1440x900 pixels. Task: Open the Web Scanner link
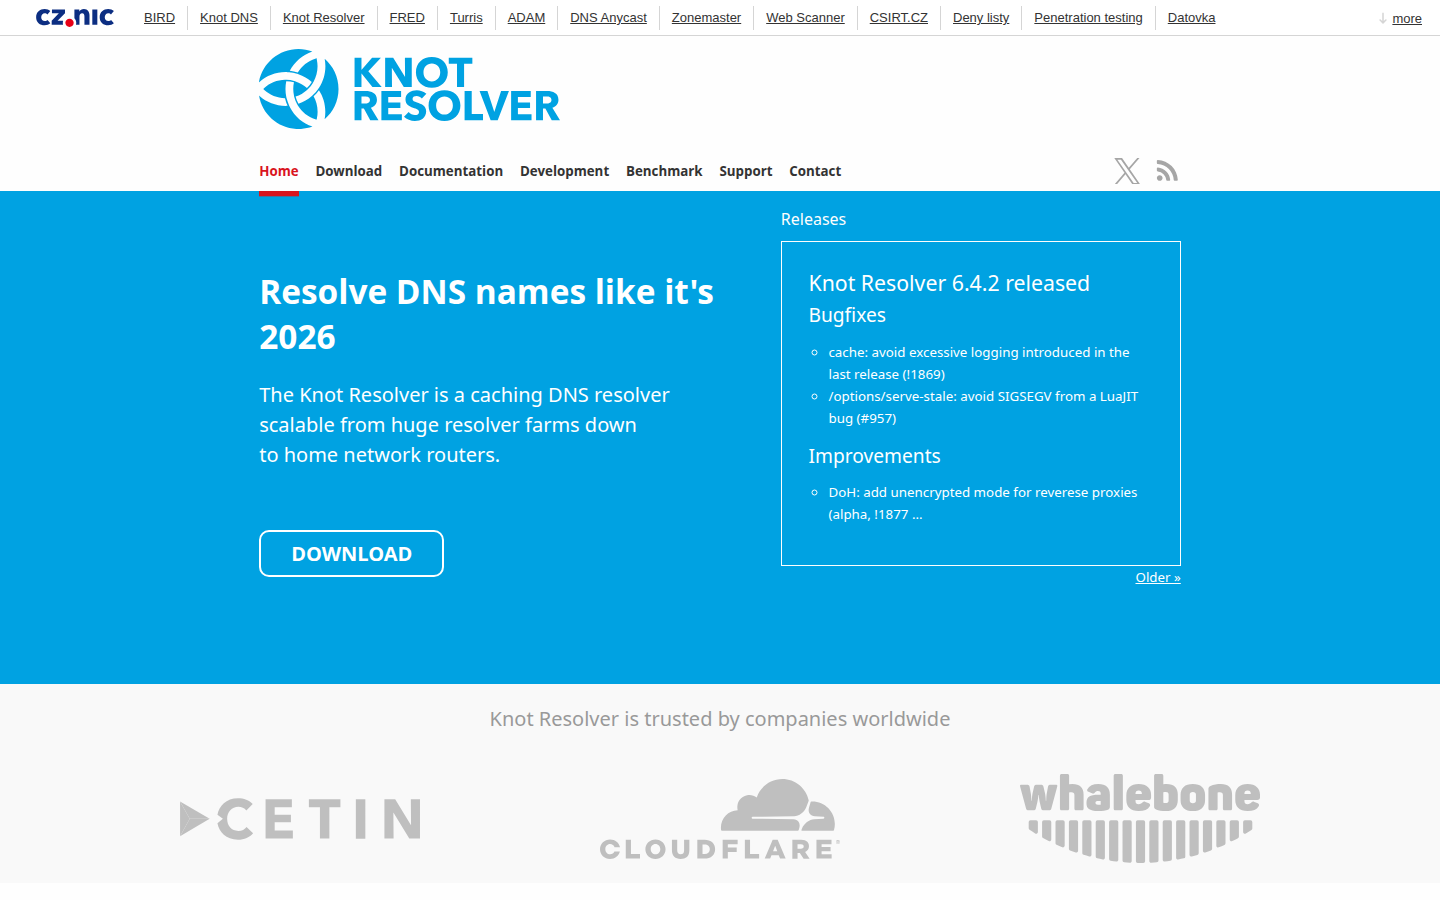tap(805, 18)
